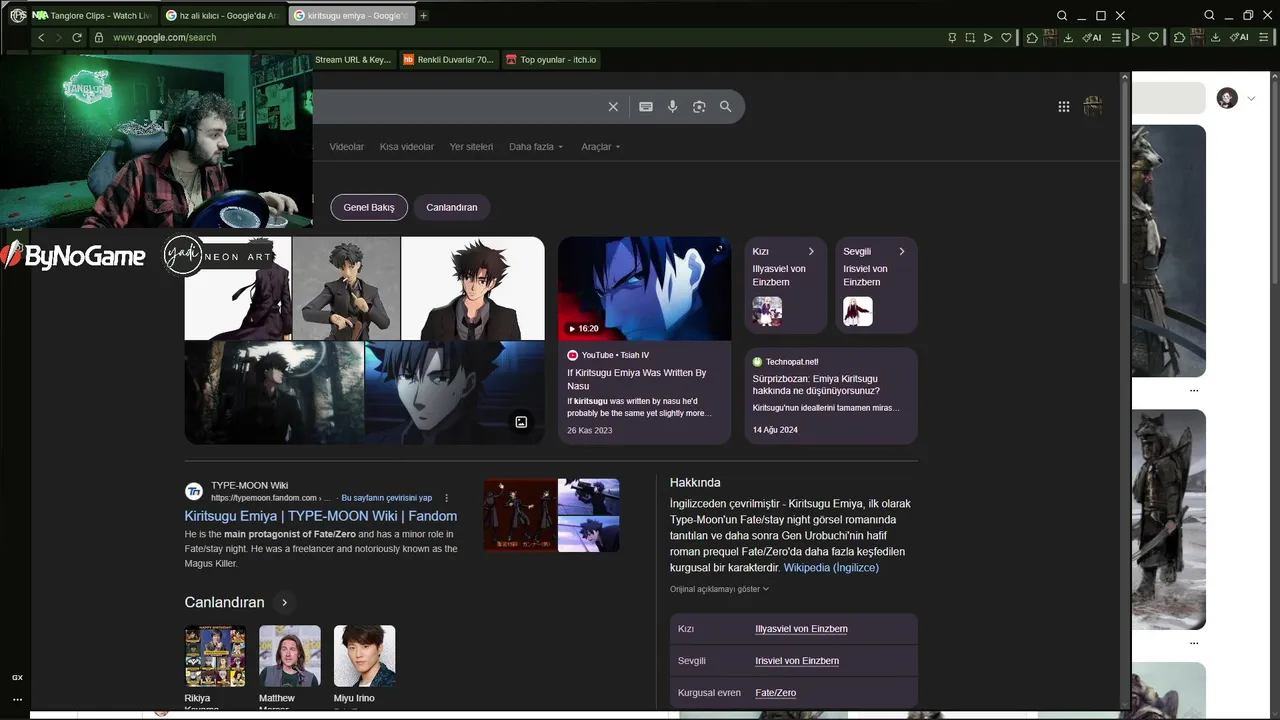Expand the Kızı card chevron
This screenshot has width=1280, height=720.
pos(811,251)
